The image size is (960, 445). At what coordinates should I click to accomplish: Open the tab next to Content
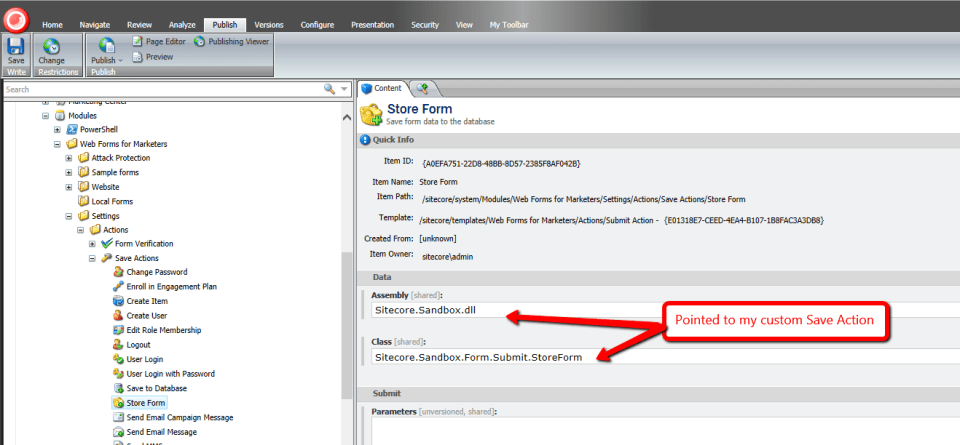coord(422,89)
